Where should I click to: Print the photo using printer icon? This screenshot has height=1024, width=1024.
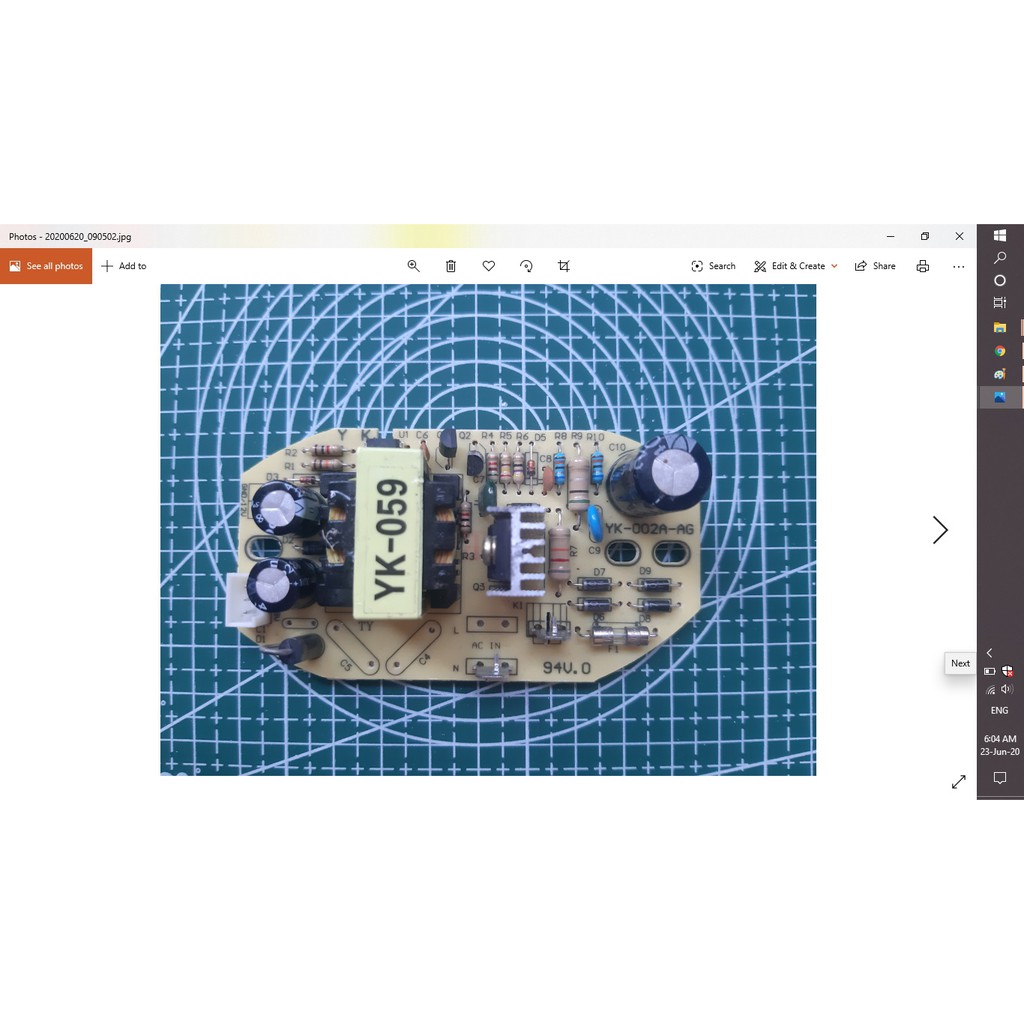922,266
